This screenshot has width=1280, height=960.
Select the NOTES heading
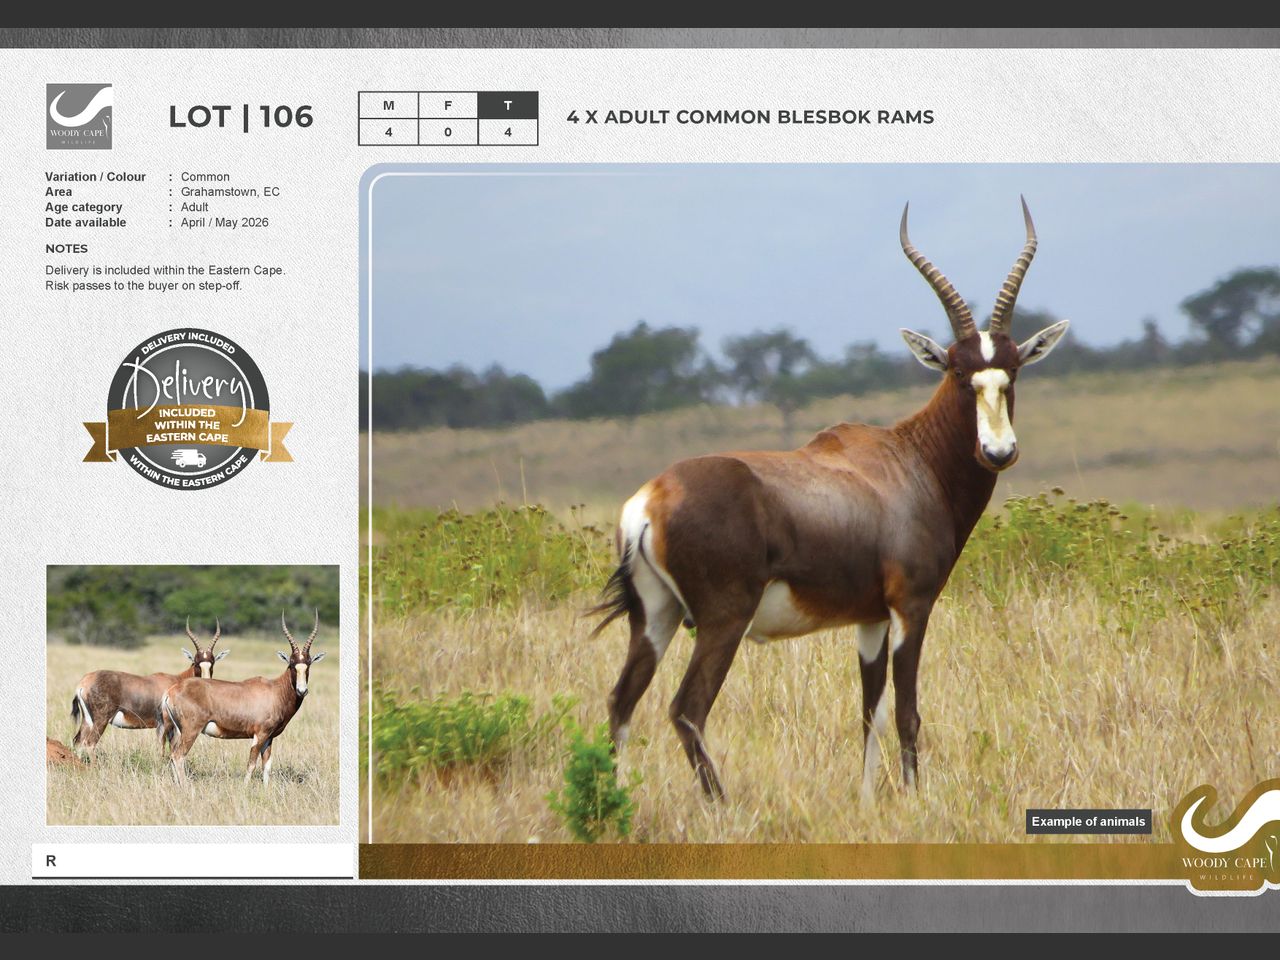[x=66, y=249]
